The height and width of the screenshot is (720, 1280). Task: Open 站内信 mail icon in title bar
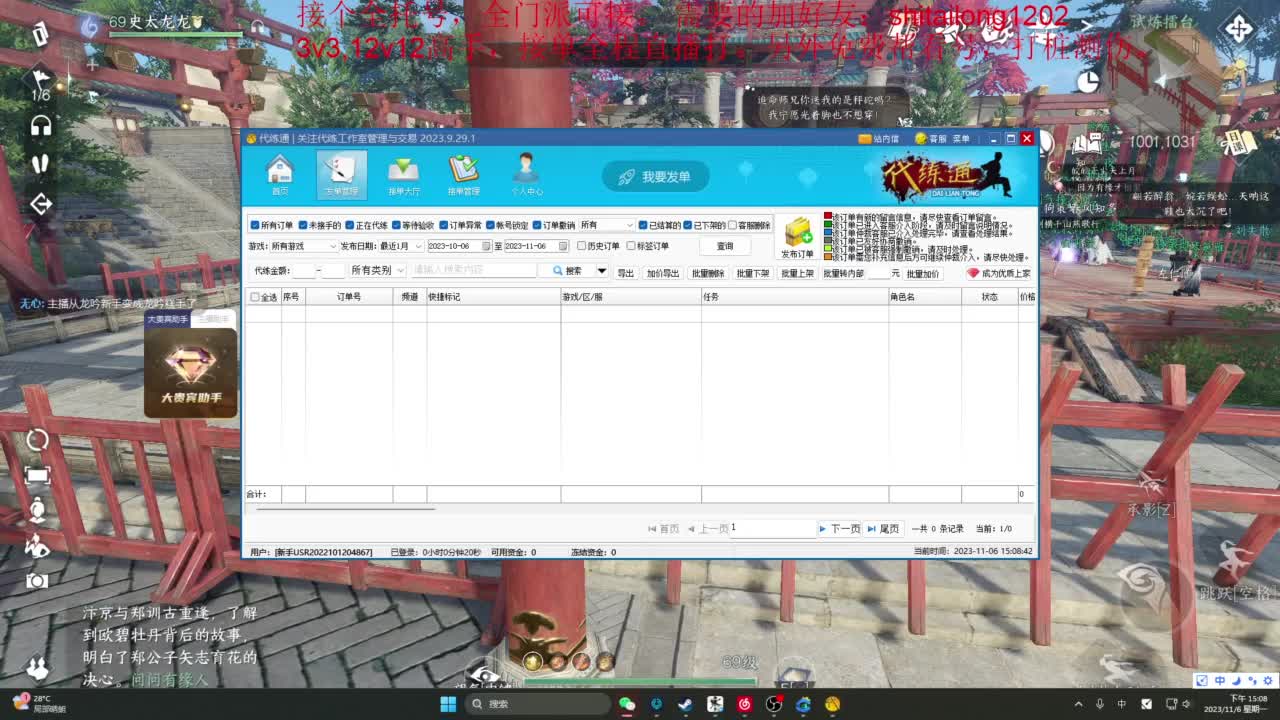click(879, 139)
